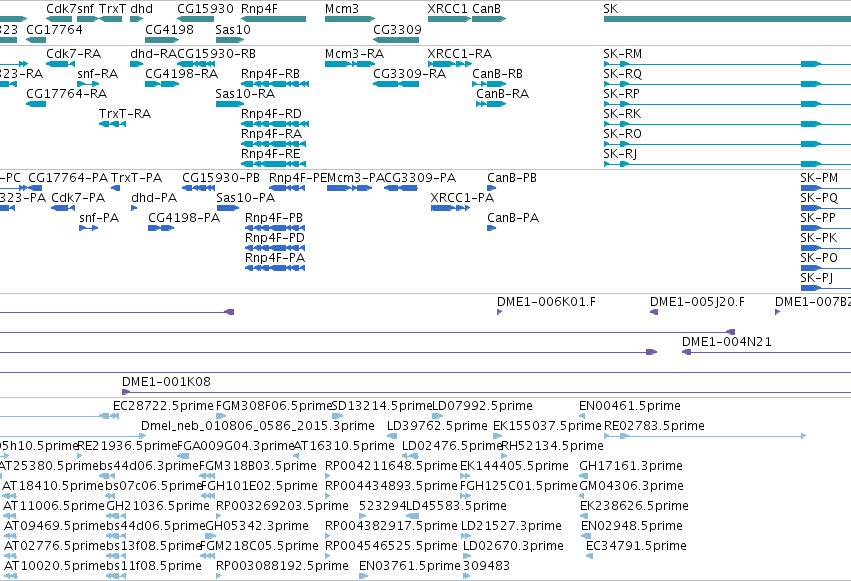Click protein Rnp4F-PB
851x581 pixels.
click(274, 218)
